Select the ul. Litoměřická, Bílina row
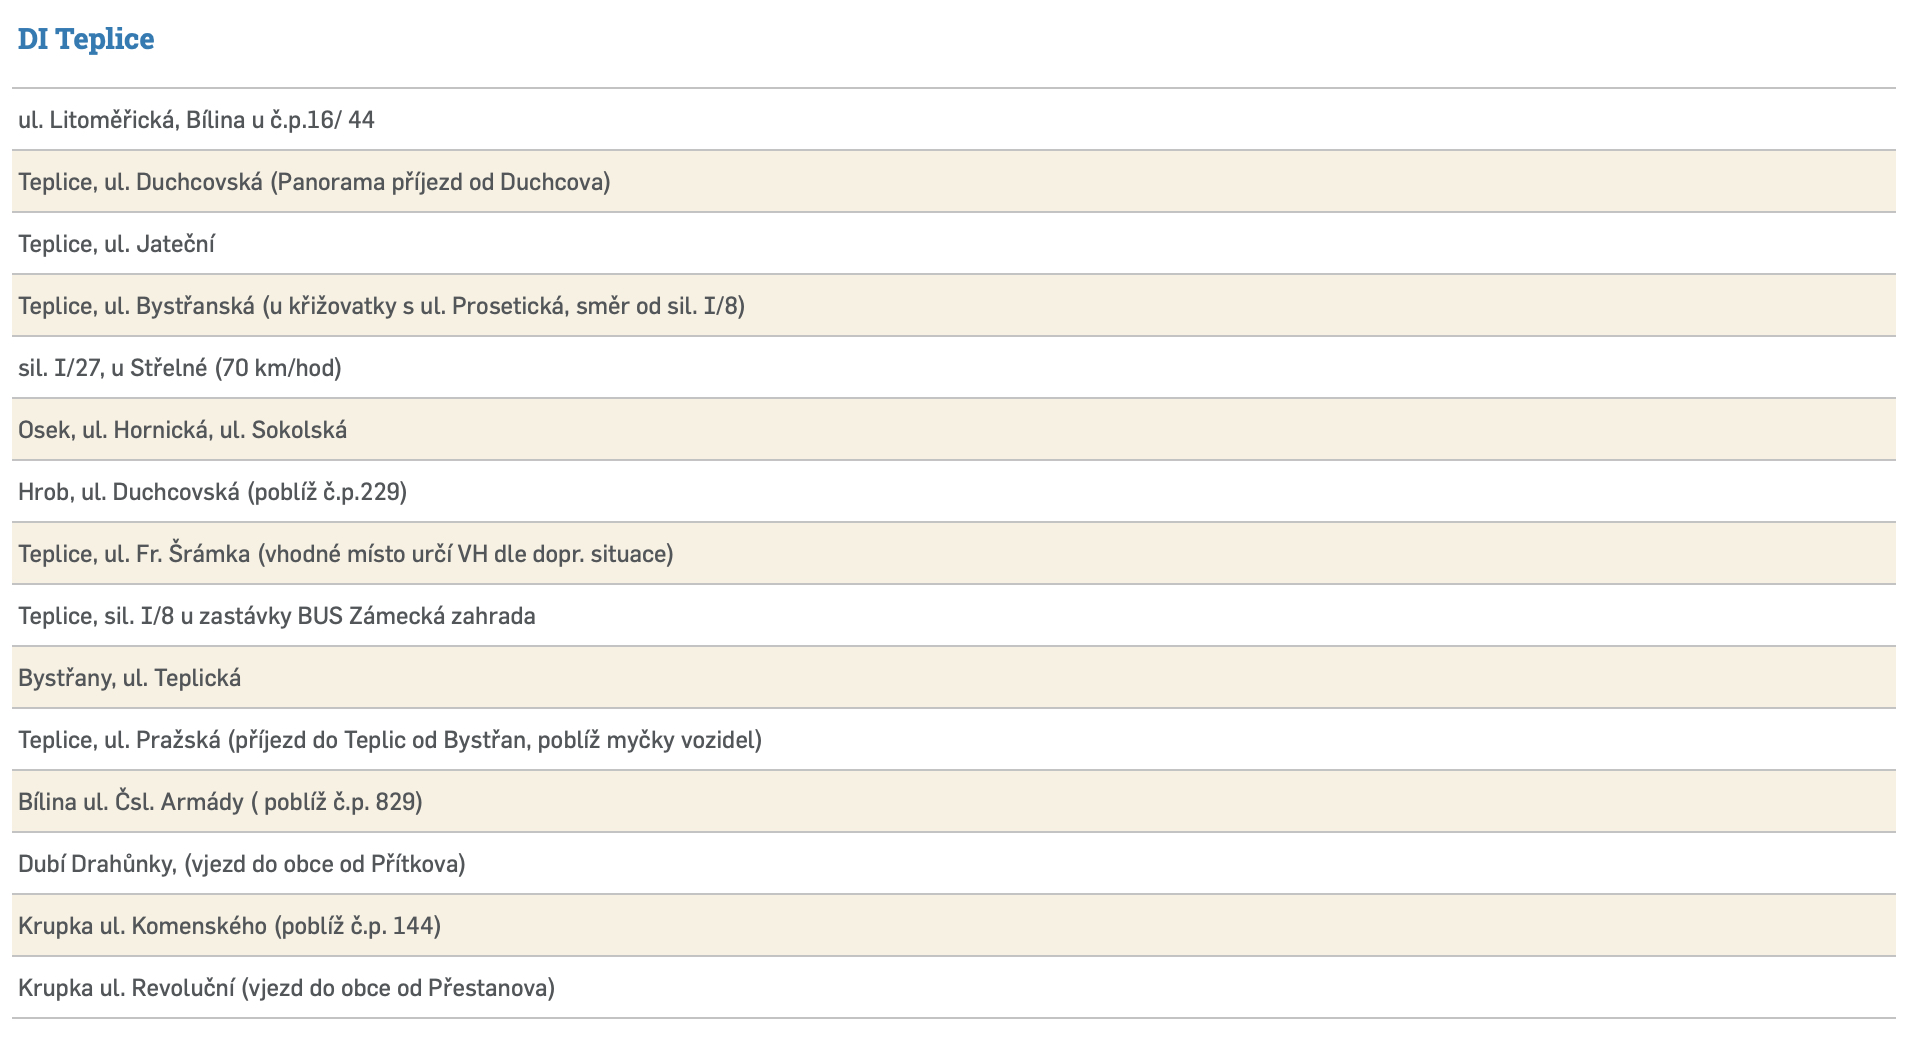Image resolution: width=1922 pixels, height=1044 pixels. point(196,120)
